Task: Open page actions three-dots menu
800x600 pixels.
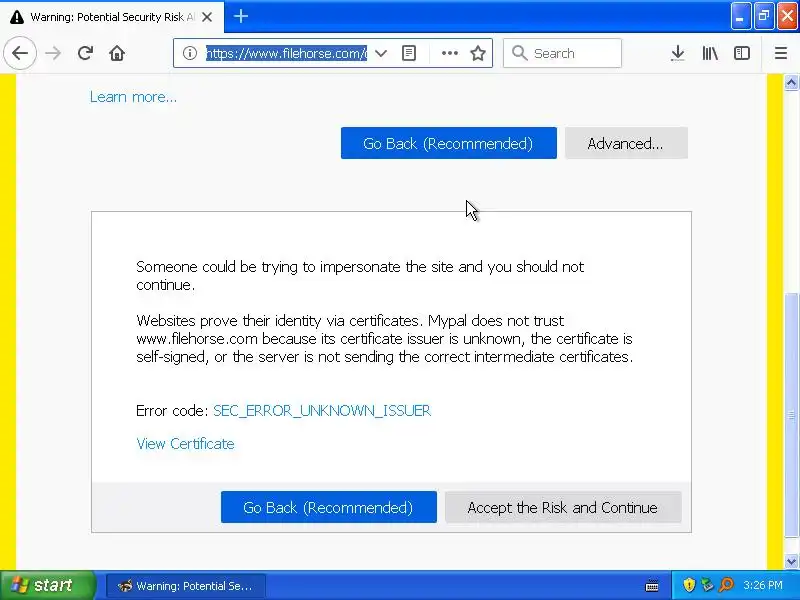Action: point(449,53)
